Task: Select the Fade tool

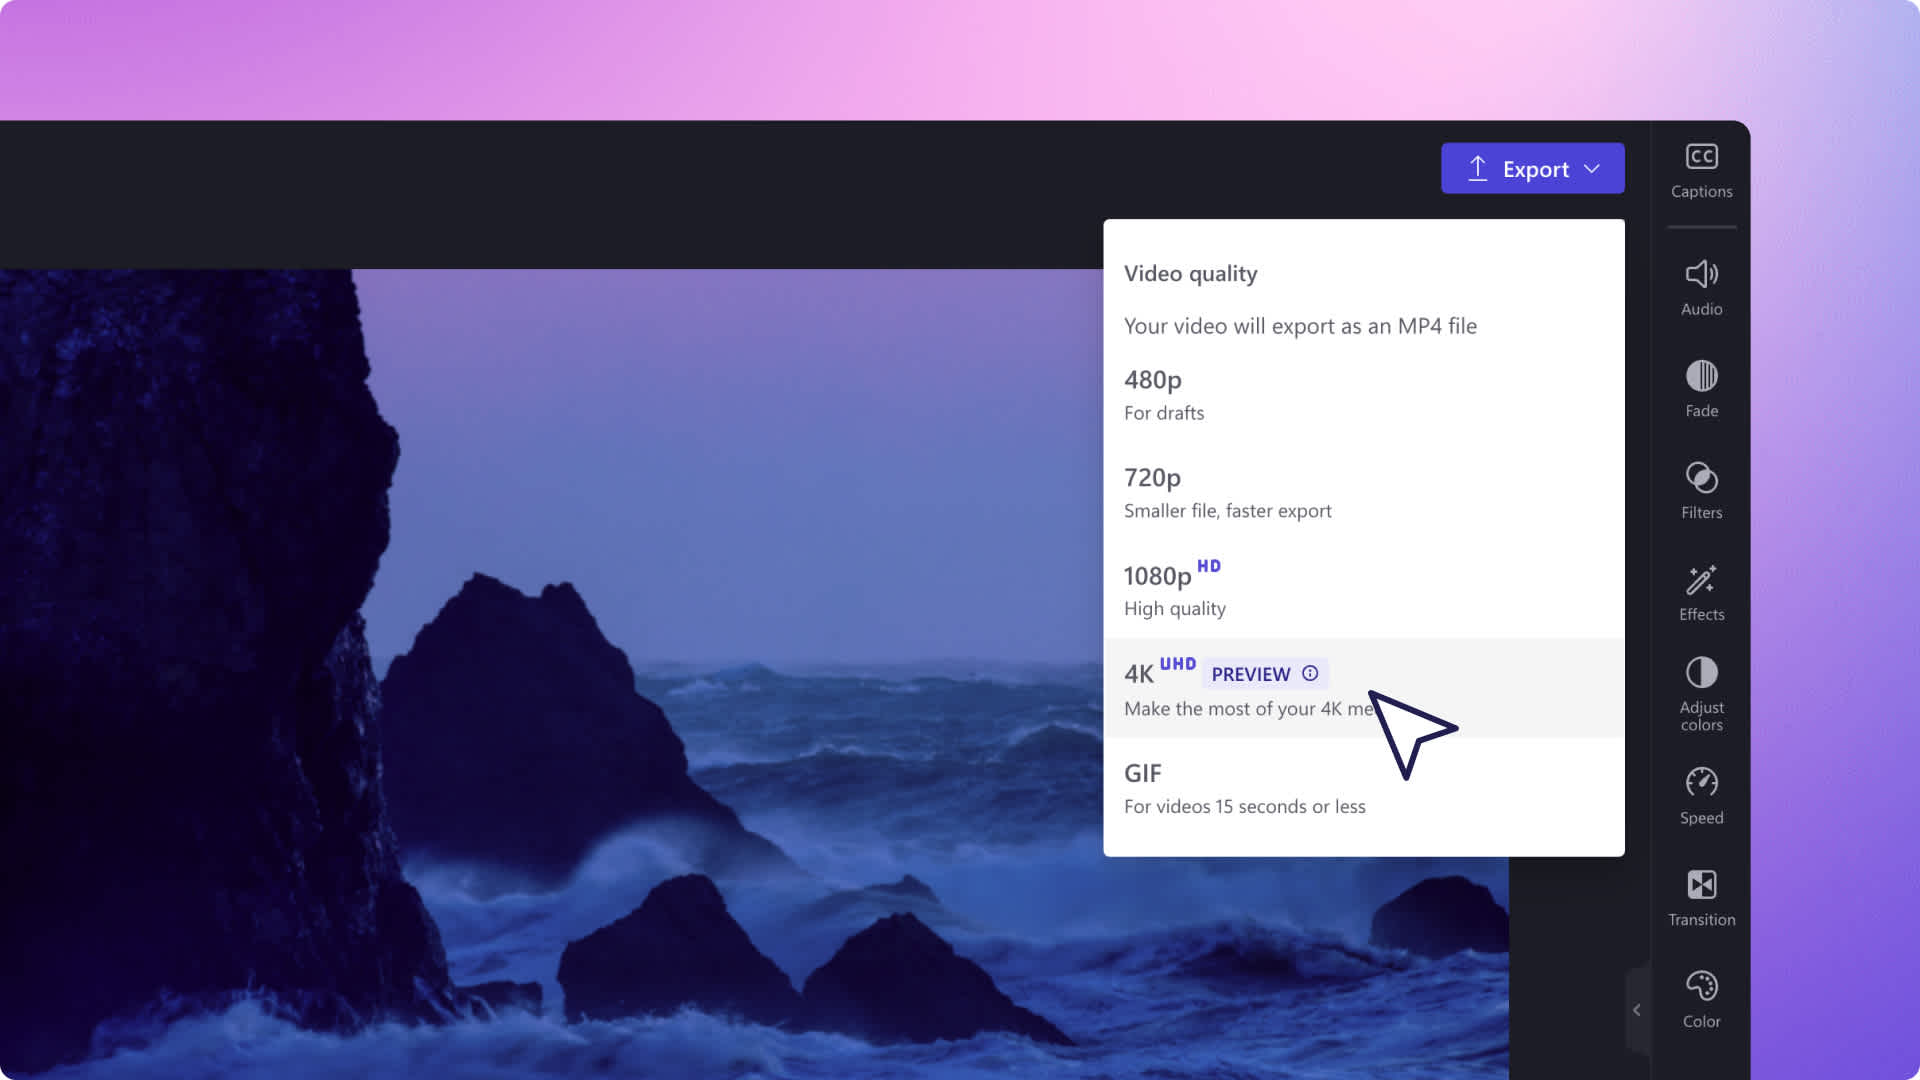Action: [x=1701, y=388]
